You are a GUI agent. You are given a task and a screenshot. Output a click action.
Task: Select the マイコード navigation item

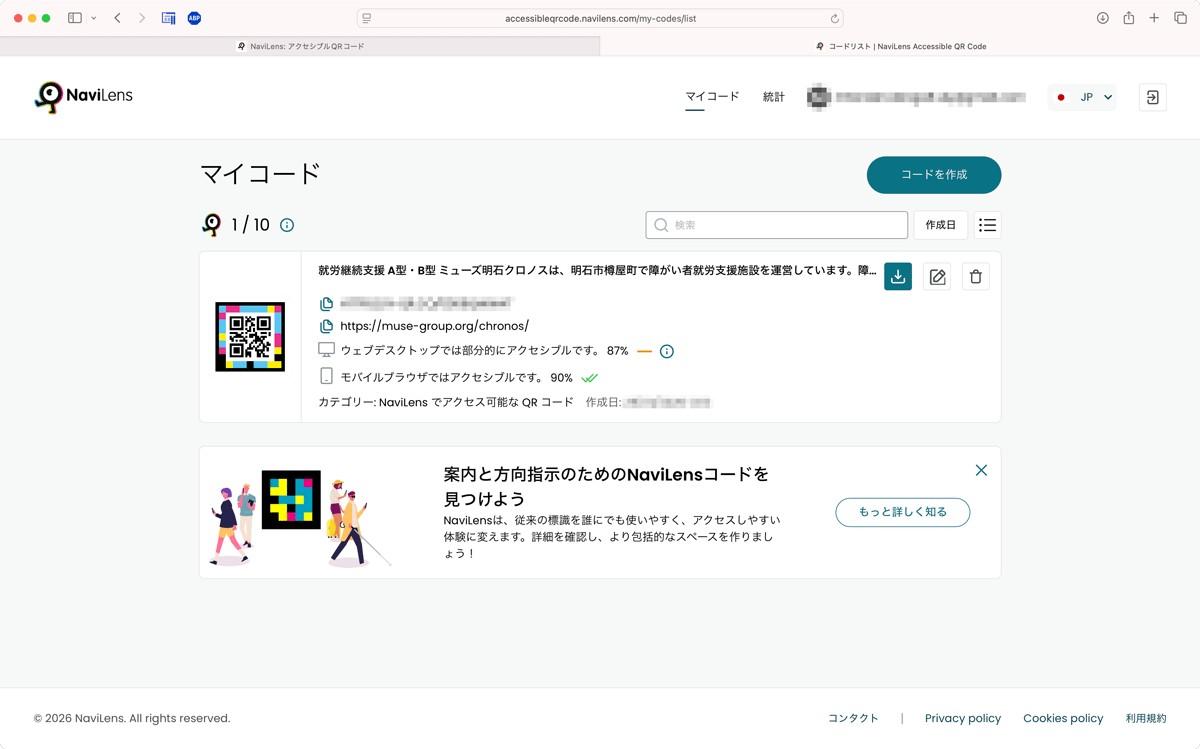click(712, 97)
